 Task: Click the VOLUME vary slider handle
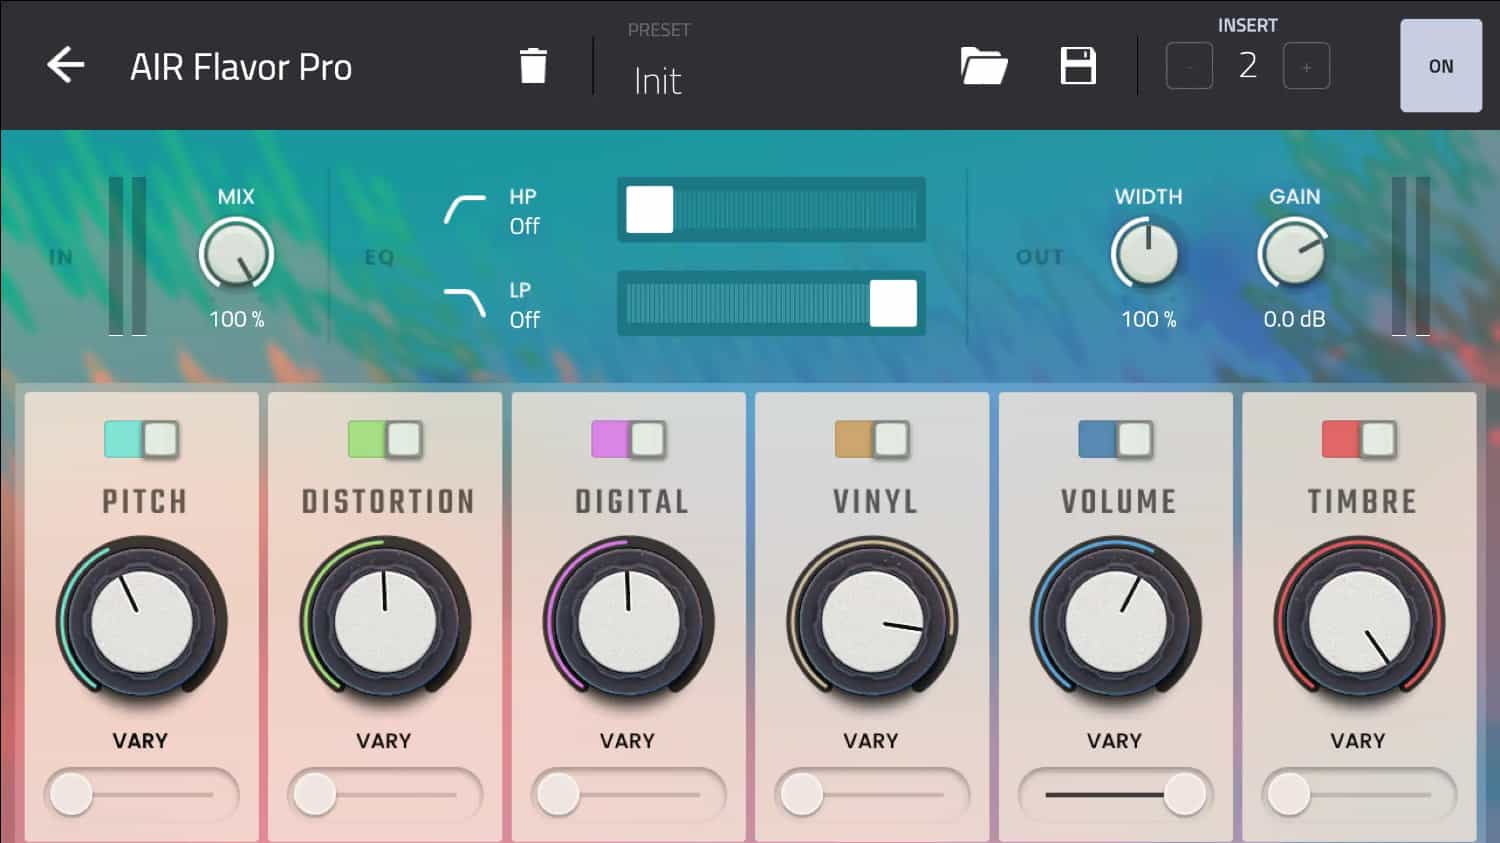(1185, 795)
